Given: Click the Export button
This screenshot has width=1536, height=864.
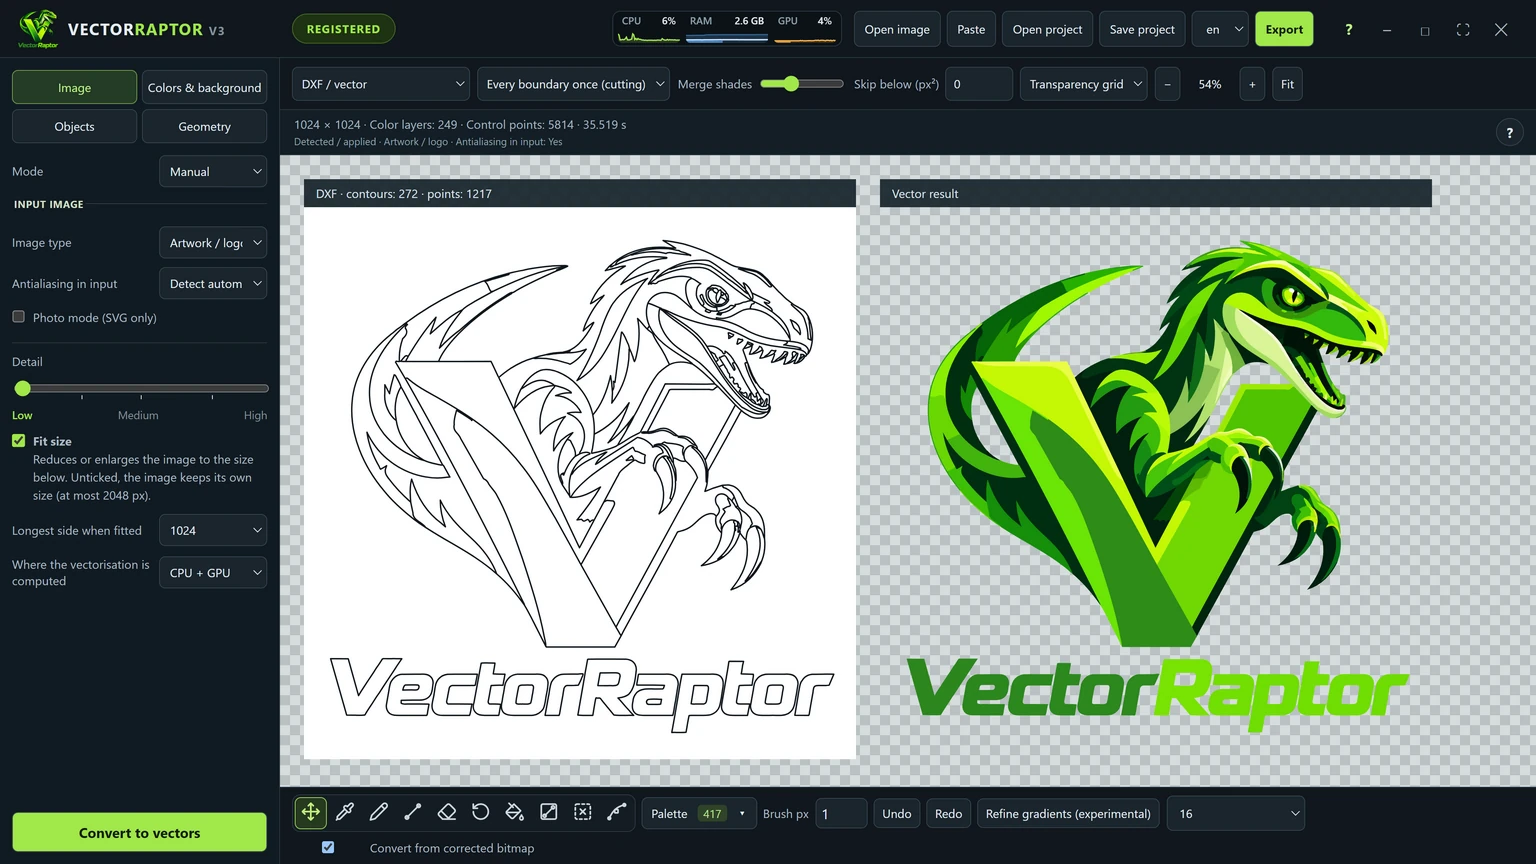Looking at the screenshot, I should coord(1284,29).
